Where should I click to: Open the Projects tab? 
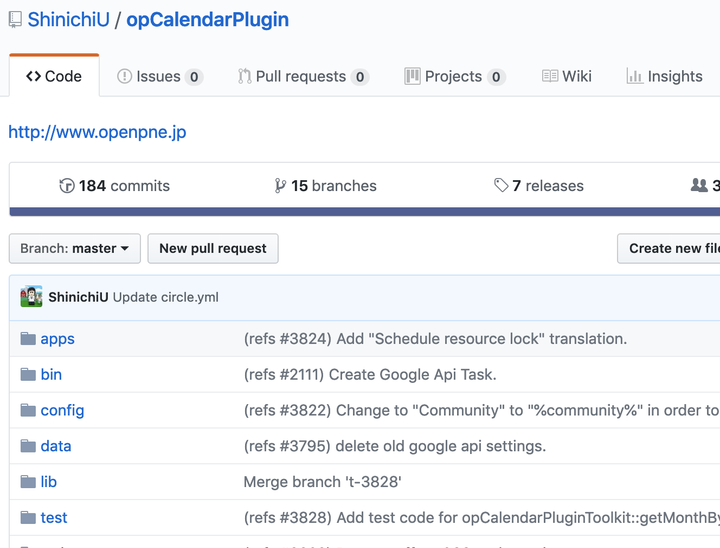(x=455, y=76)
